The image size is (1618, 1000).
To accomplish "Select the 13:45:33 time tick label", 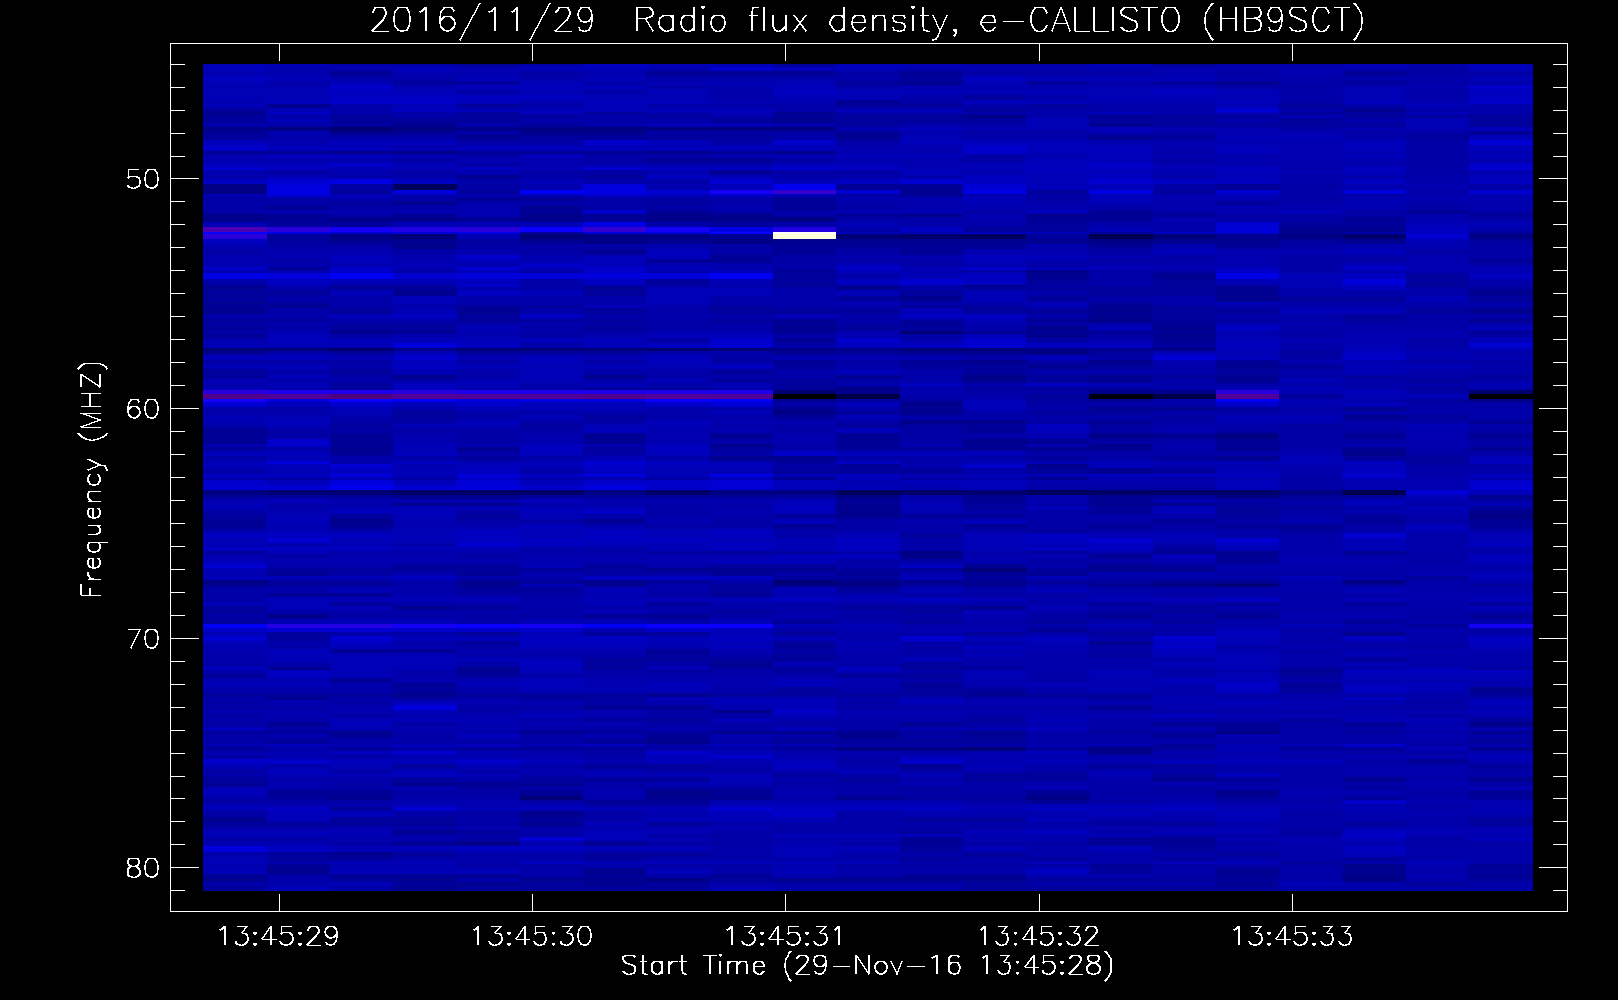I will (1291, 937).
